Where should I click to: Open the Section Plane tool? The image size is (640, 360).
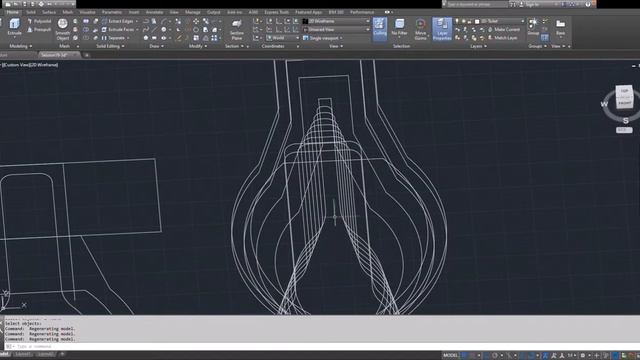(x=237, y=29)
